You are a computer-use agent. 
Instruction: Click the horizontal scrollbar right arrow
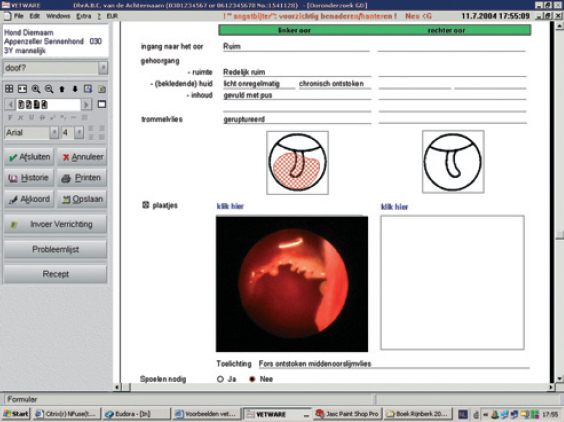click(x=551, y=387)
